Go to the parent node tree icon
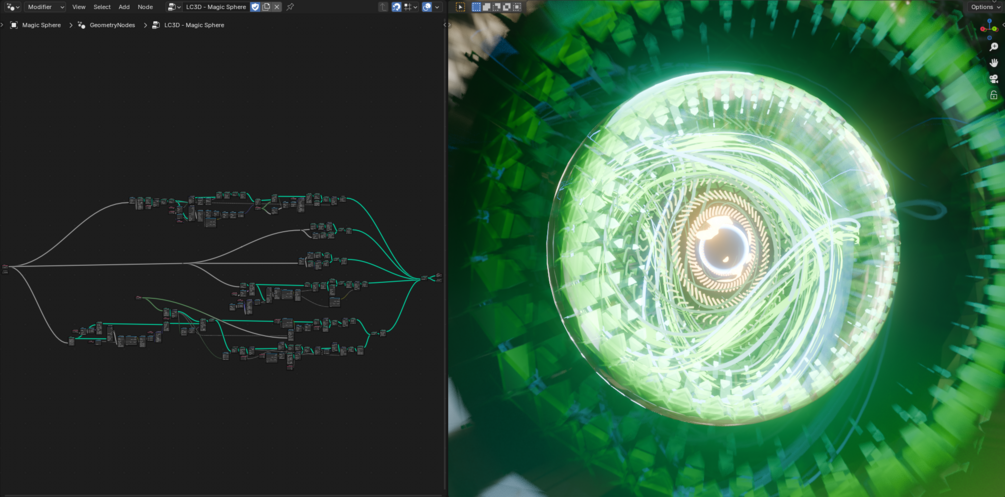This screenshot has width=1005, height=497. tap(383, 6)
